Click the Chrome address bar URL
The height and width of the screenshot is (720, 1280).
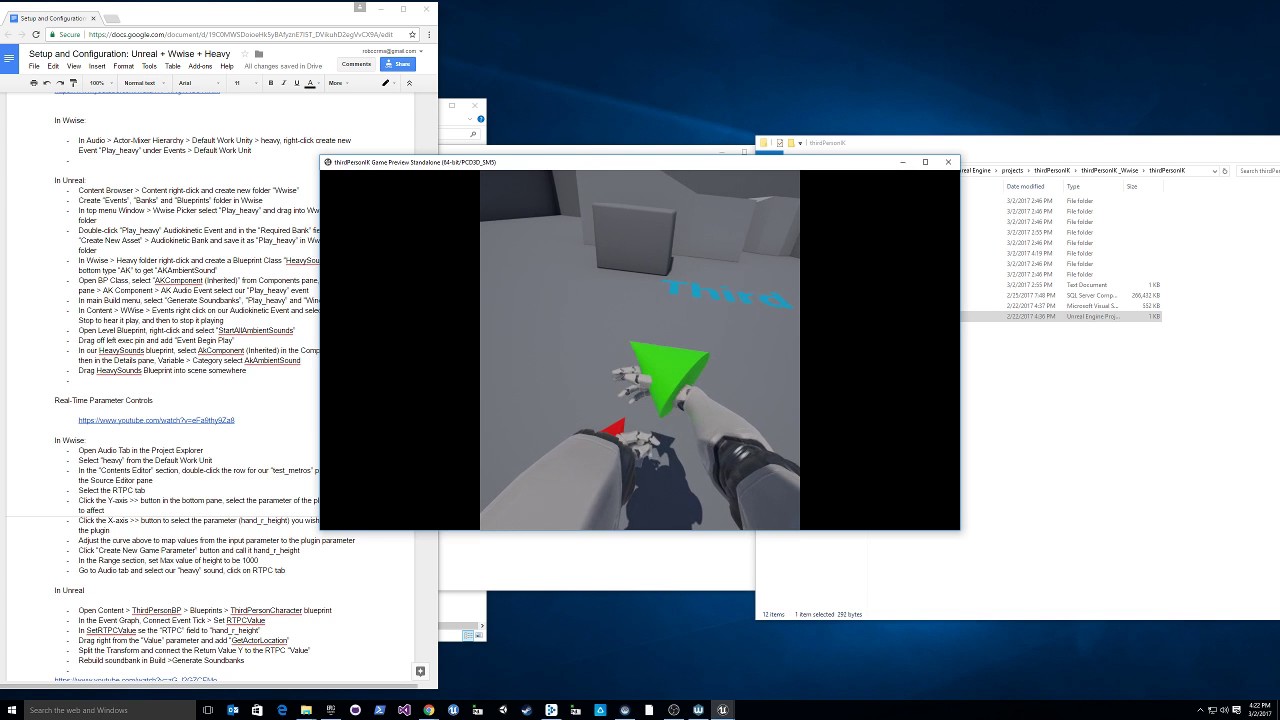(x=240, y=34)
